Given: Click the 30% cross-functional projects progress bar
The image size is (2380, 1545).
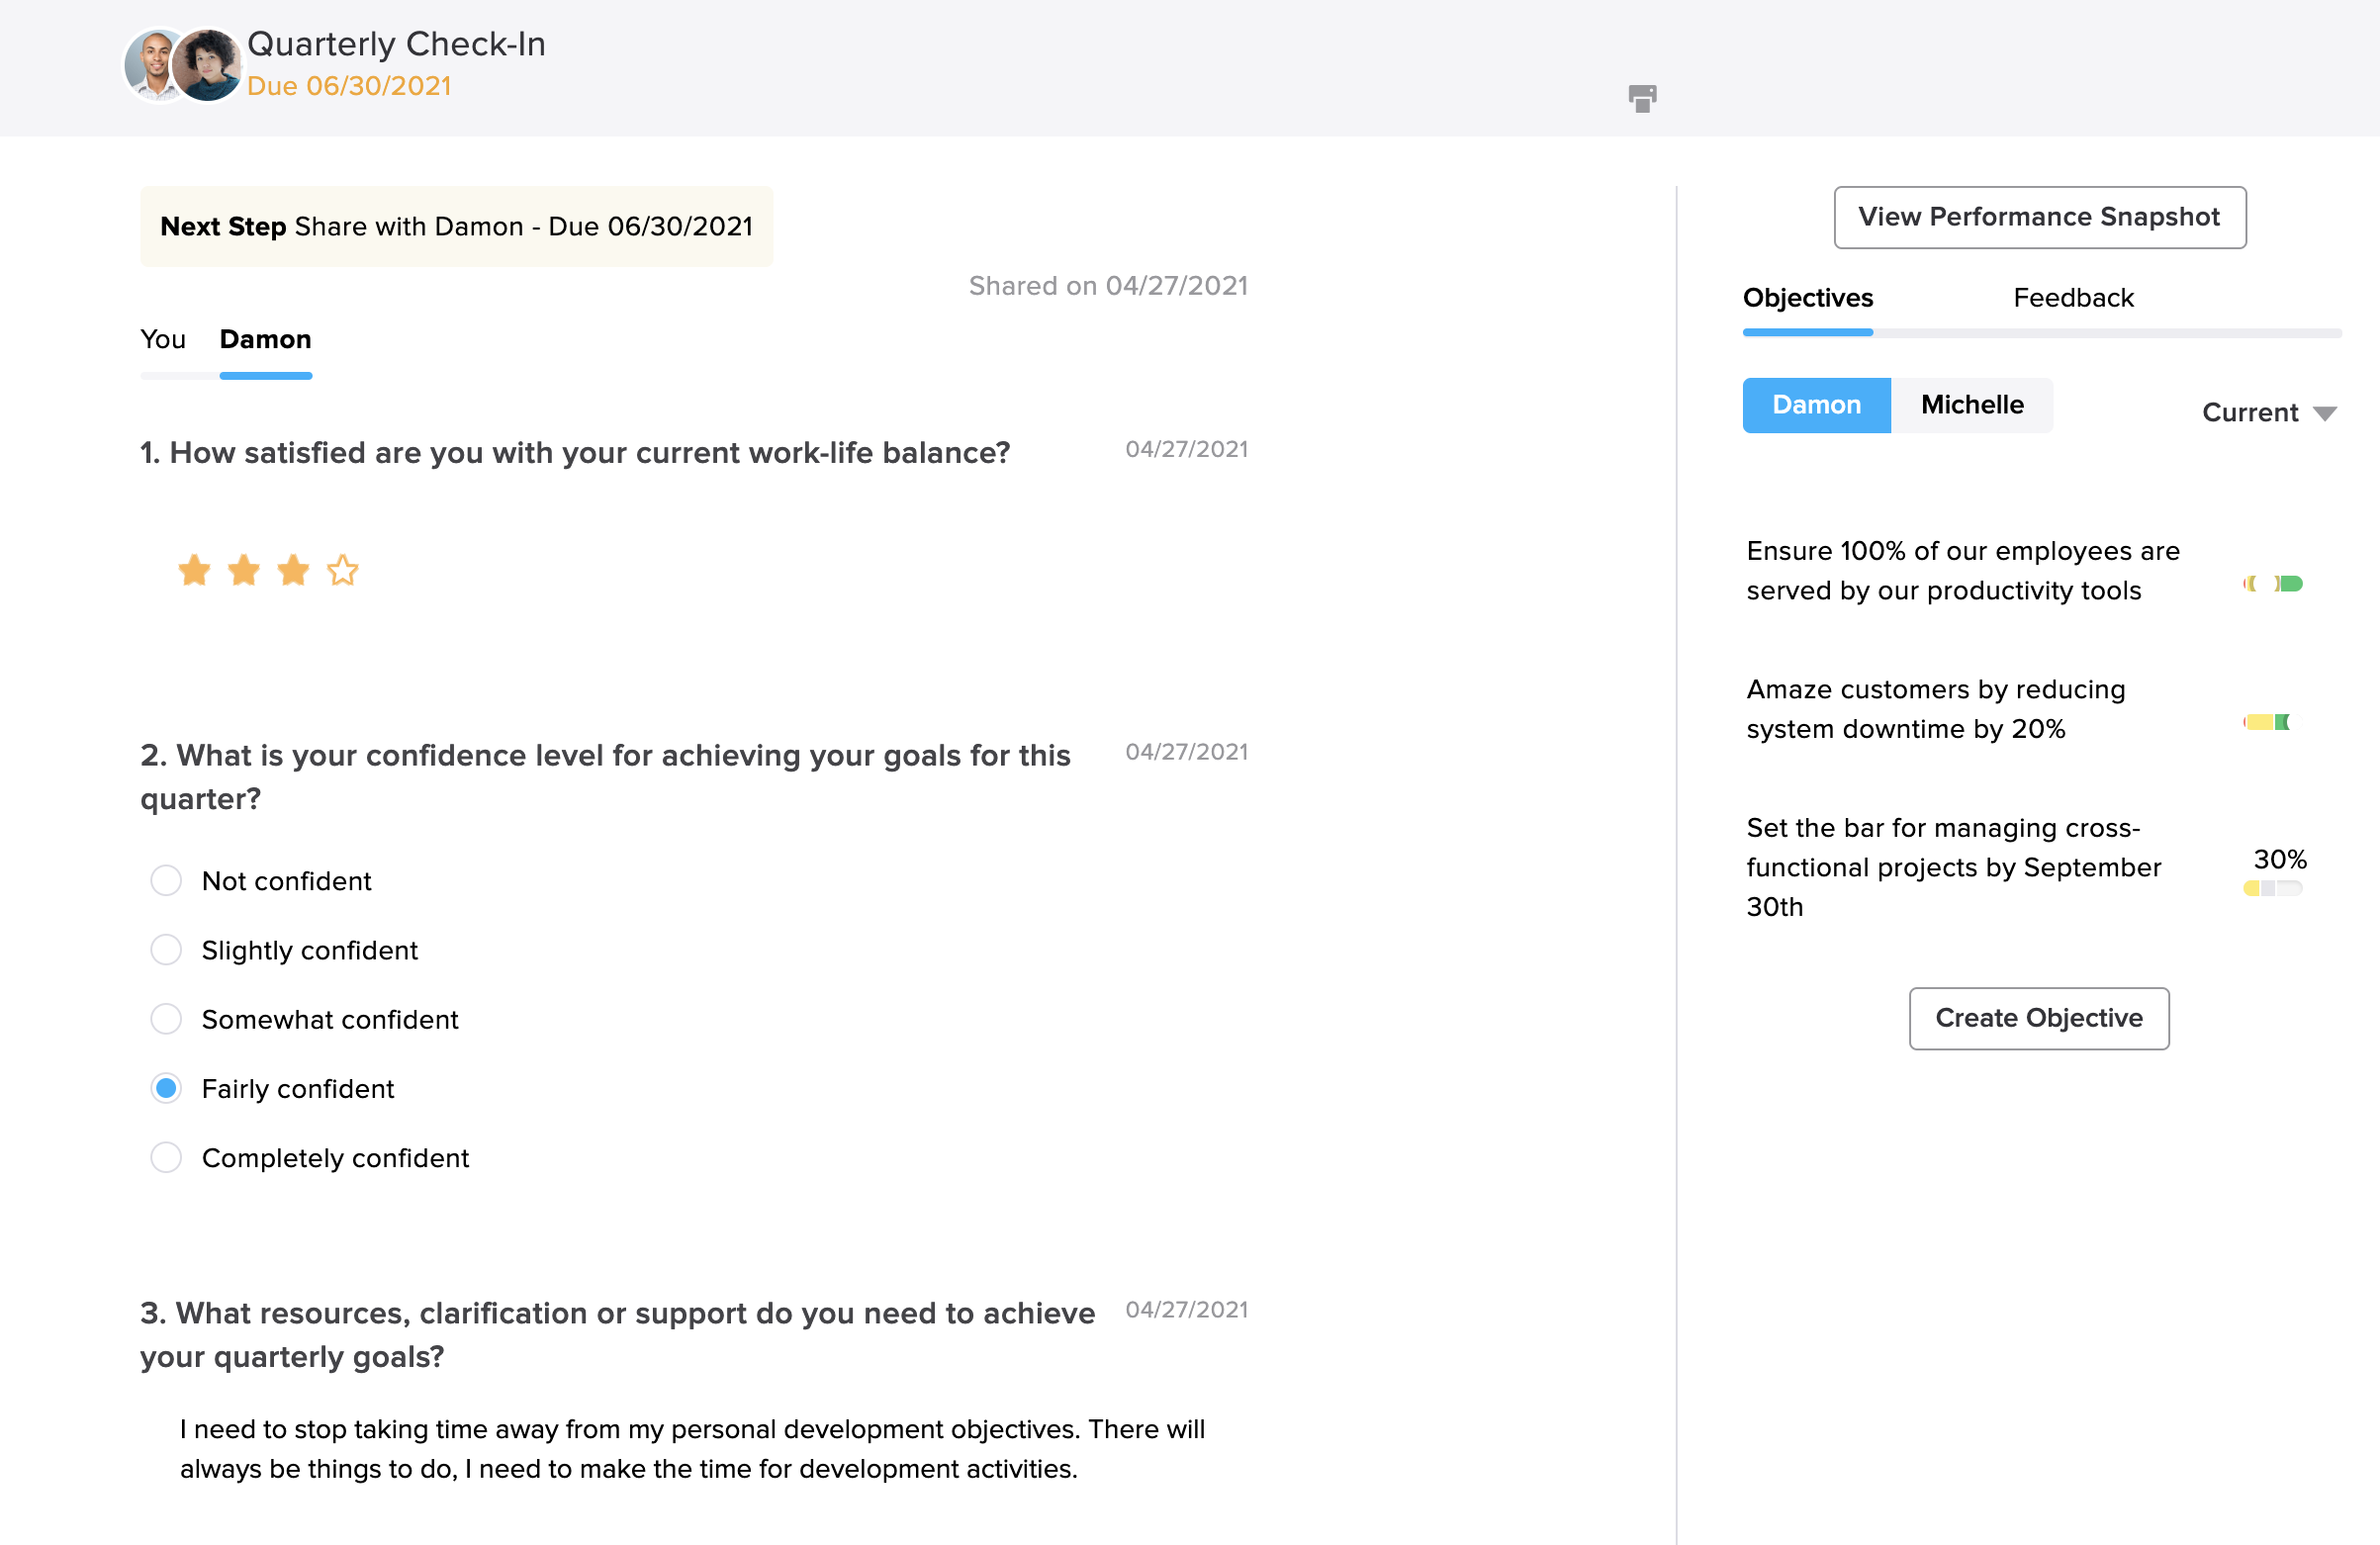Looking at the screenshot, I should point(2272,888).
